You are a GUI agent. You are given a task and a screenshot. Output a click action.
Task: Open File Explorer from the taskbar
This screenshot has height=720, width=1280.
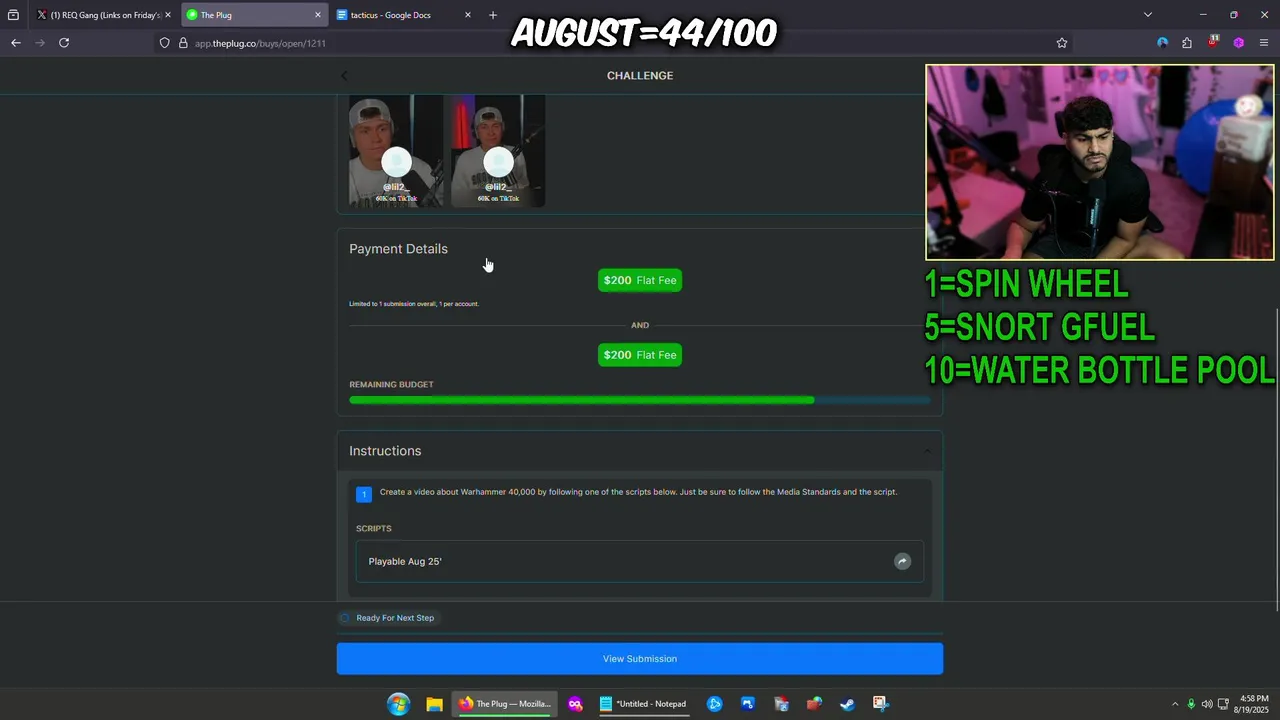[x=434, y=704]
